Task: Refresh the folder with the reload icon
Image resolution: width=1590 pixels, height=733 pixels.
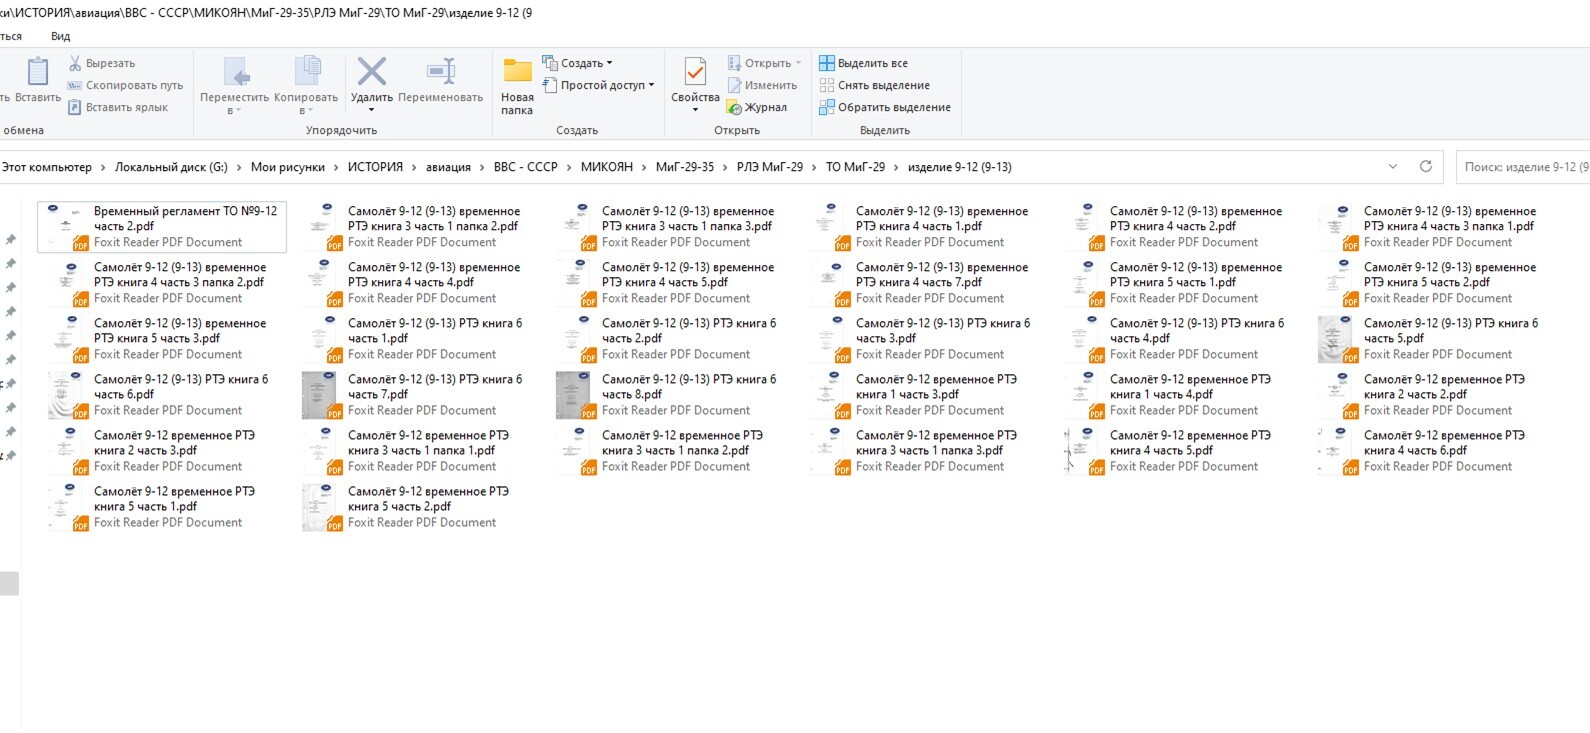Action: [x=1426, y=167]
